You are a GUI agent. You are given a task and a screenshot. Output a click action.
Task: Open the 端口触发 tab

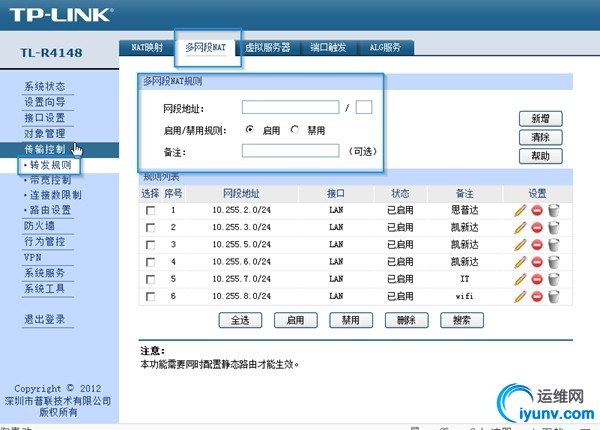328,47
